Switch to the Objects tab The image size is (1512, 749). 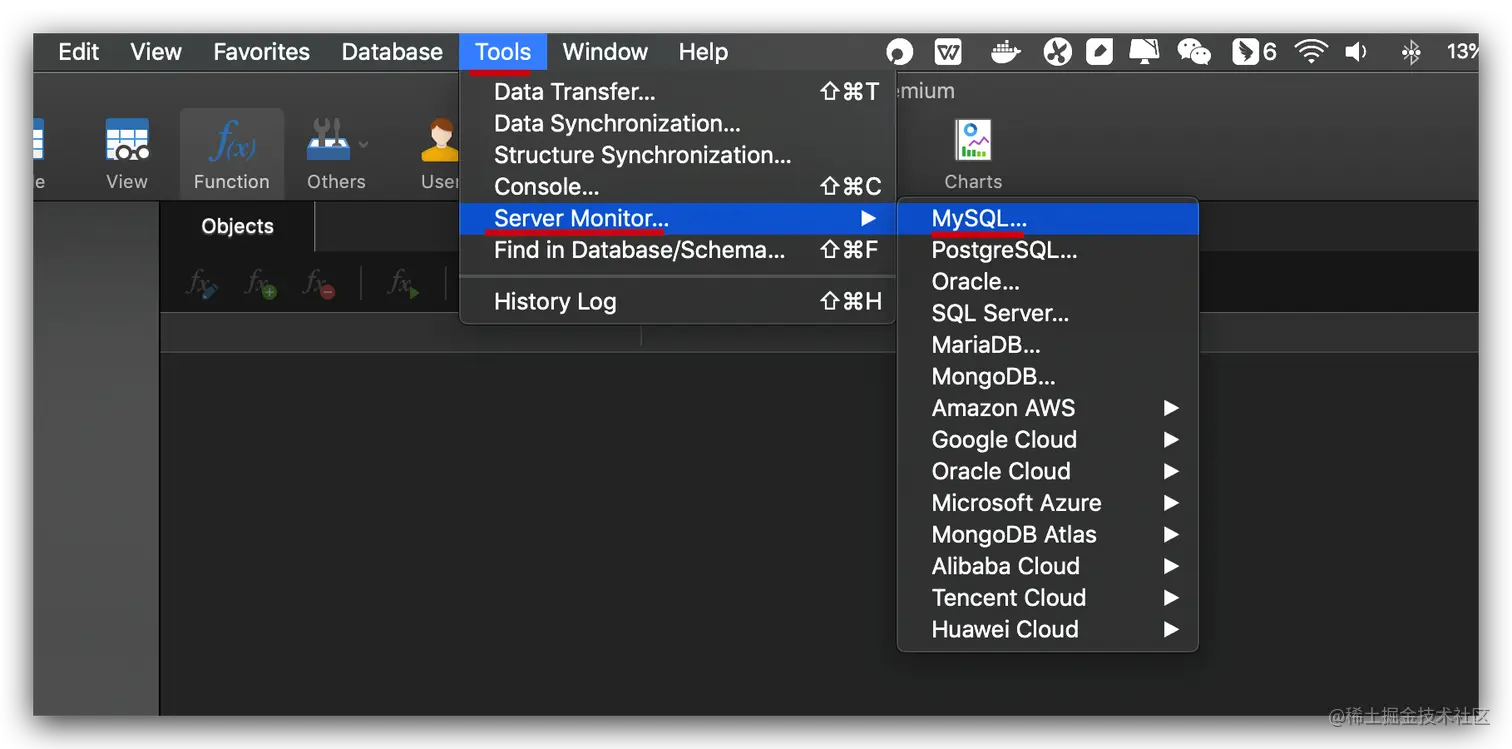pyautogui.click(x=238, y=227)
